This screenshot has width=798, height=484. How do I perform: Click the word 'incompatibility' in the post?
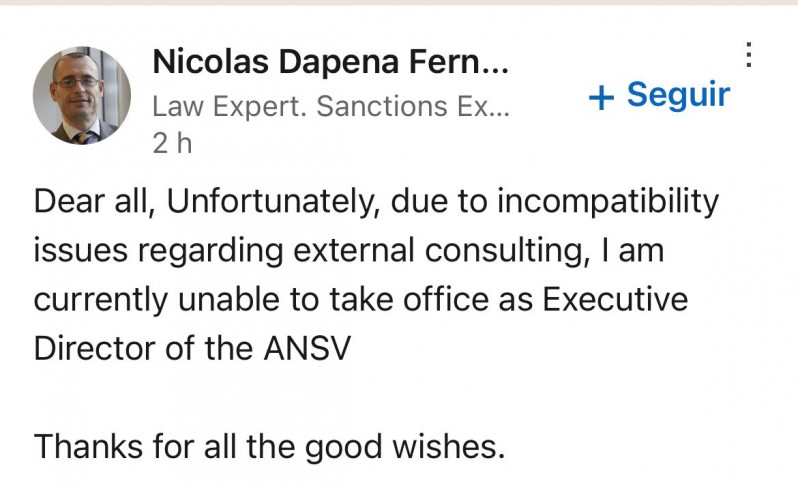607,202
